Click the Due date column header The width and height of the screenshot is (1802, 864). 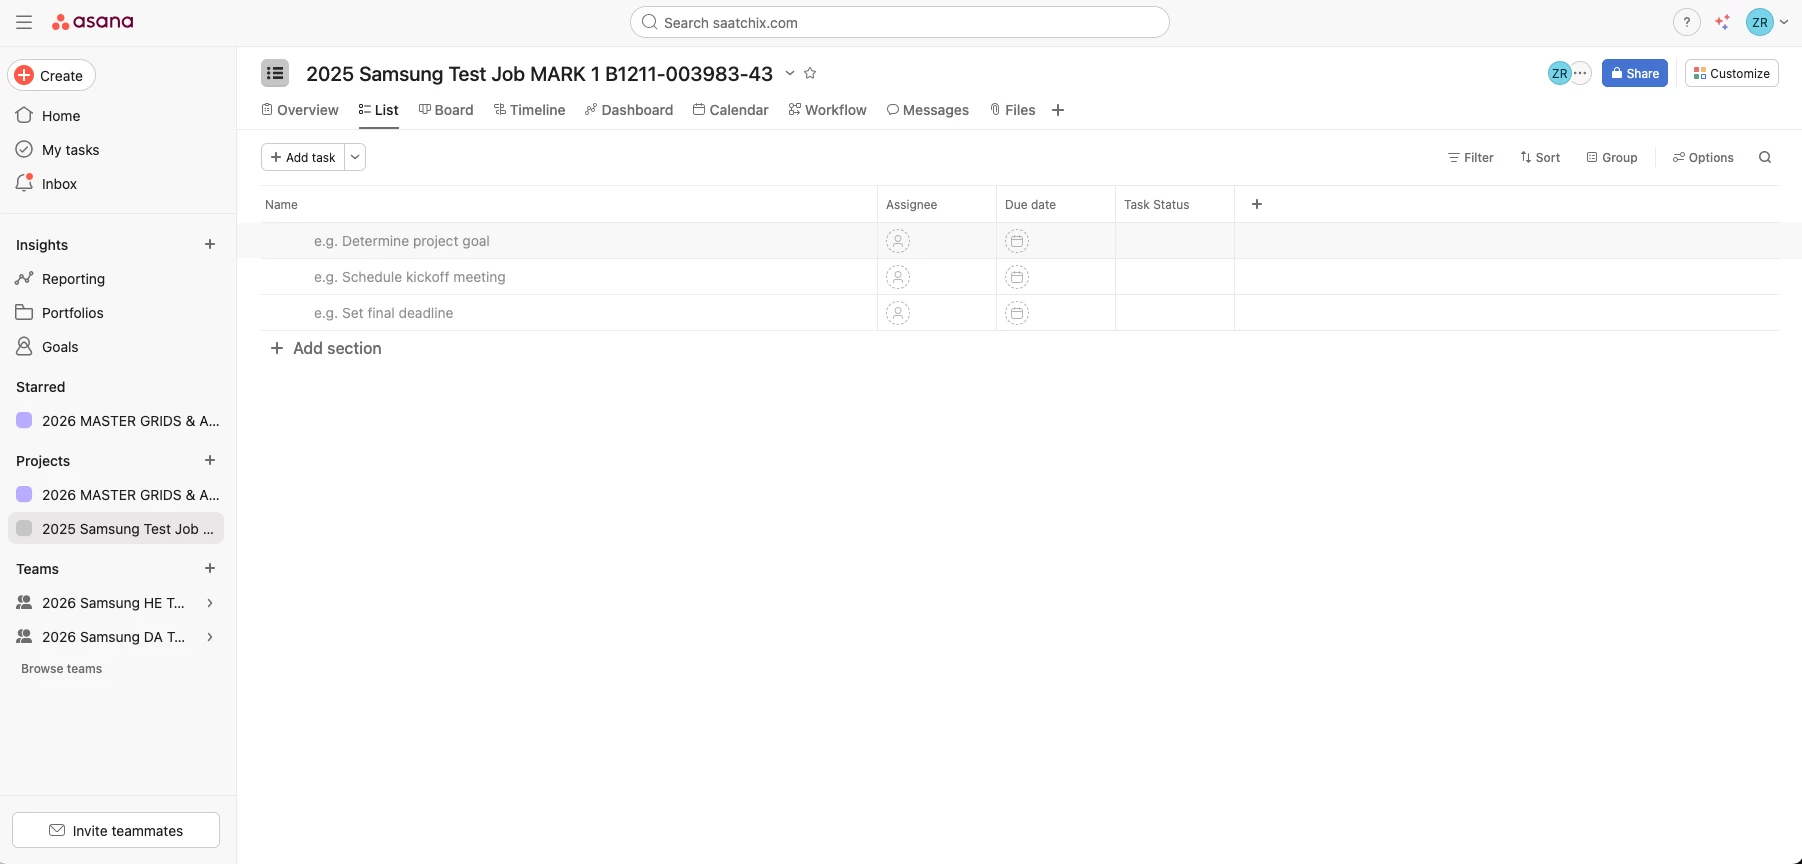pos(1056,204)
